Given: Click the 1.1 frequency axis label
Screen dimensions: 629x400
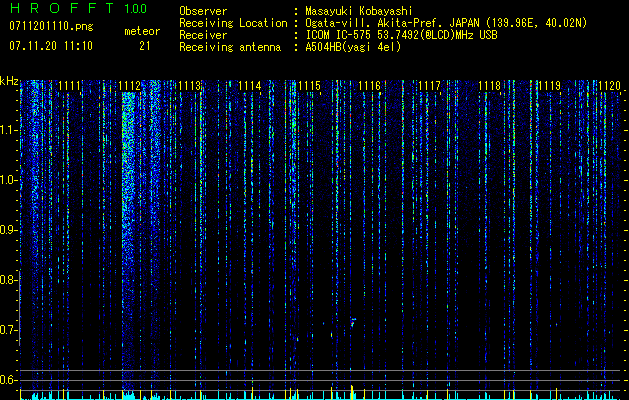Looking at the screenshot, I should [9, 130].
